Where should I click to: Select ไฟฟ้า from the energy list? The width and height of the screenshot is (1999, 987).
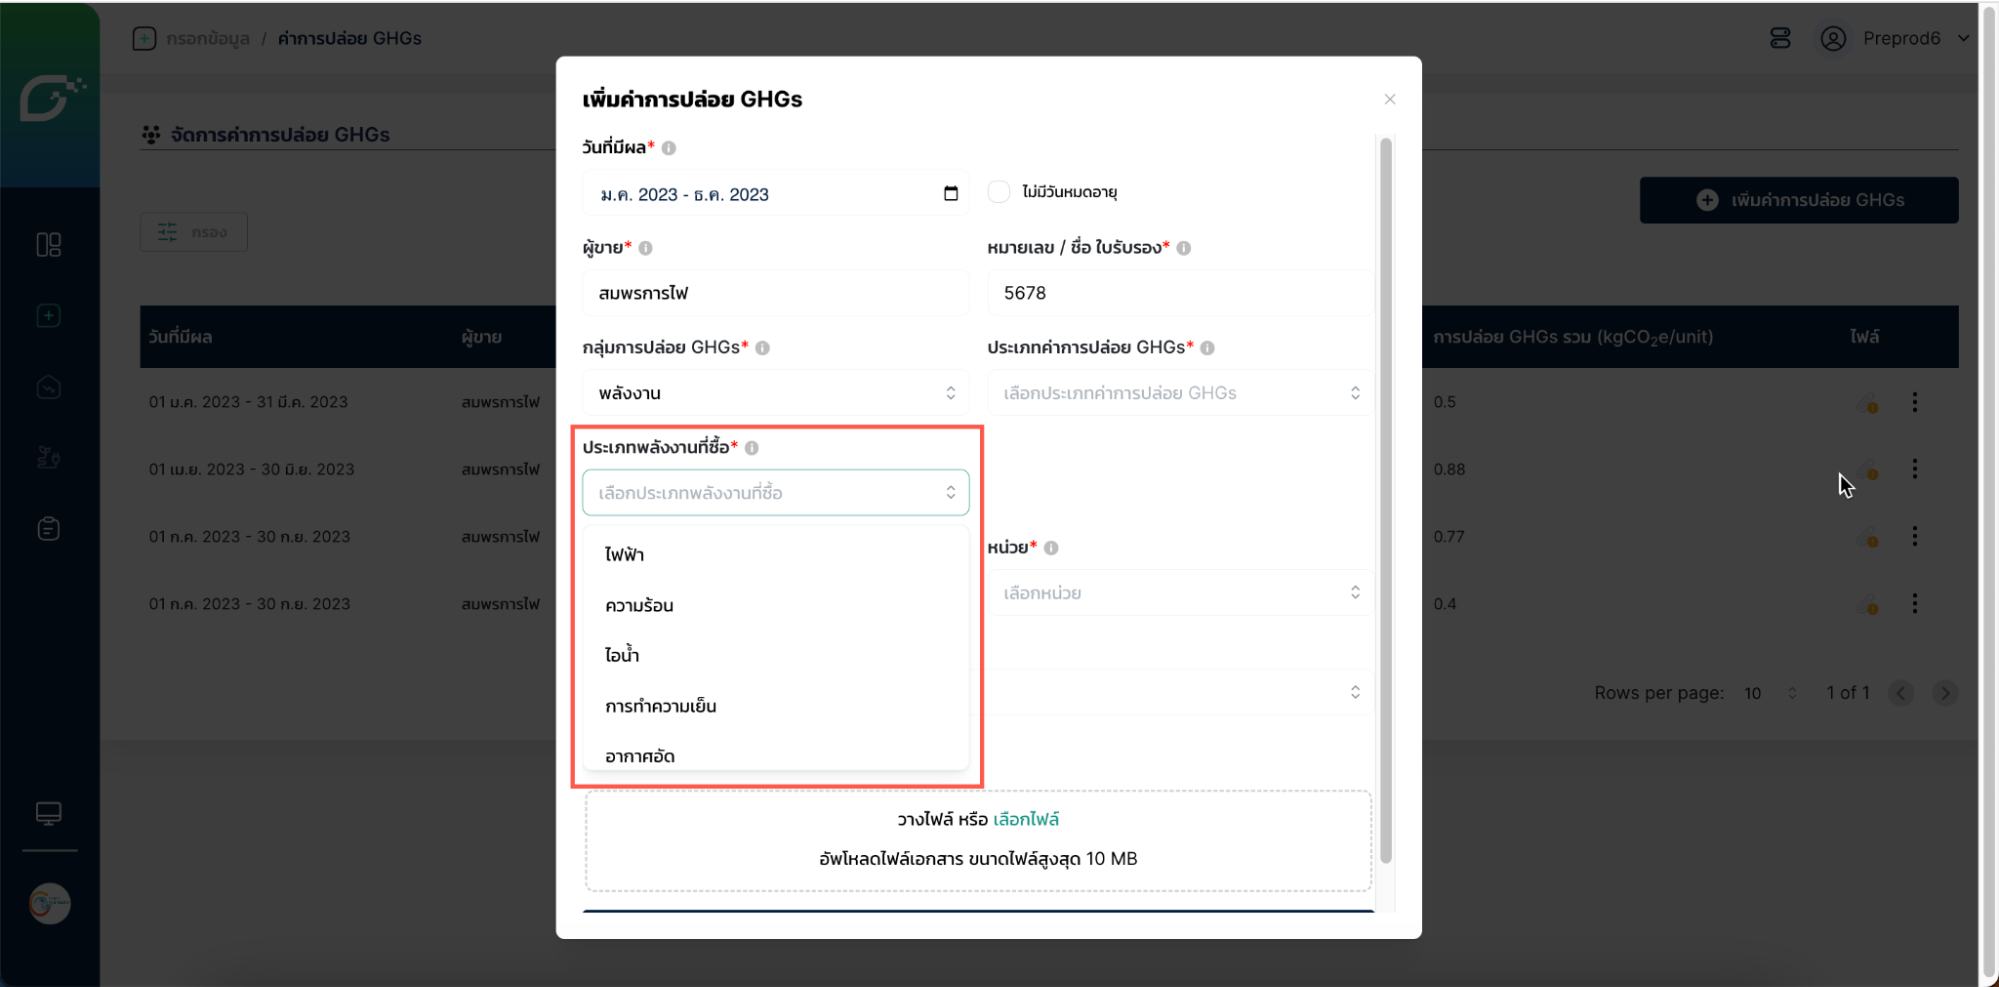(x=625, y=555)
